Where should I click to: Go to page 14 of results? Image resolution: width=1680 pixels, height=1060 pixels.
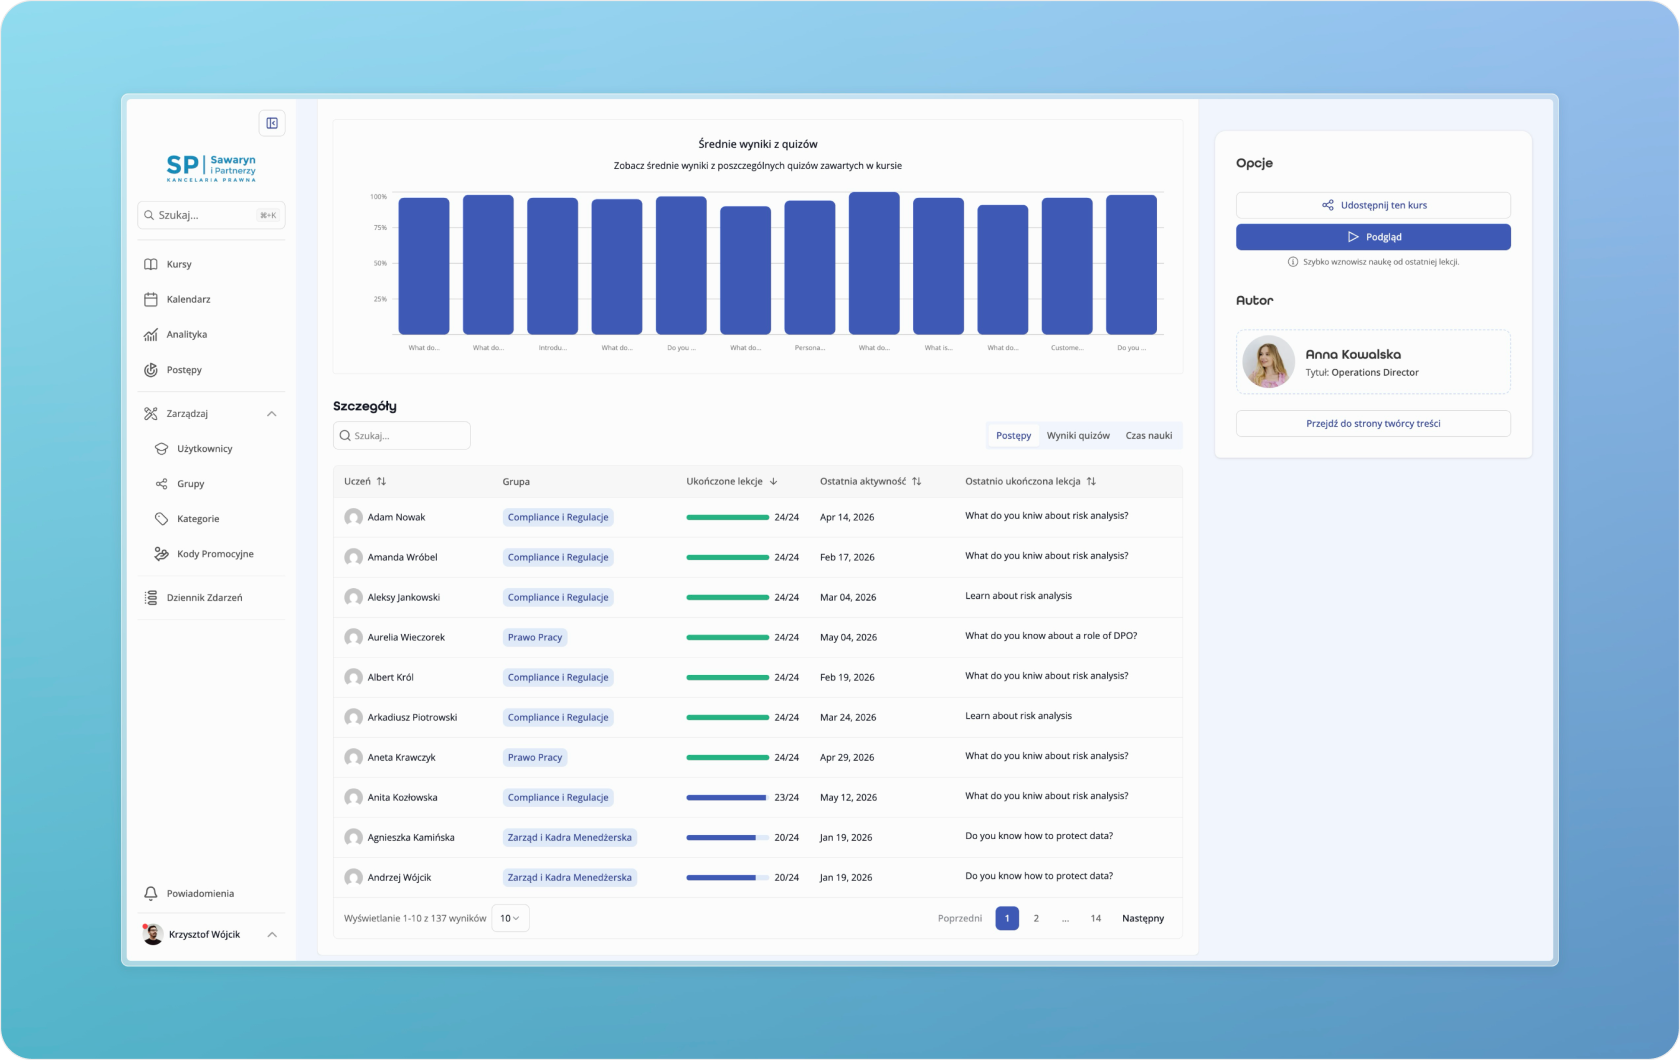(x=1096, y=918)
